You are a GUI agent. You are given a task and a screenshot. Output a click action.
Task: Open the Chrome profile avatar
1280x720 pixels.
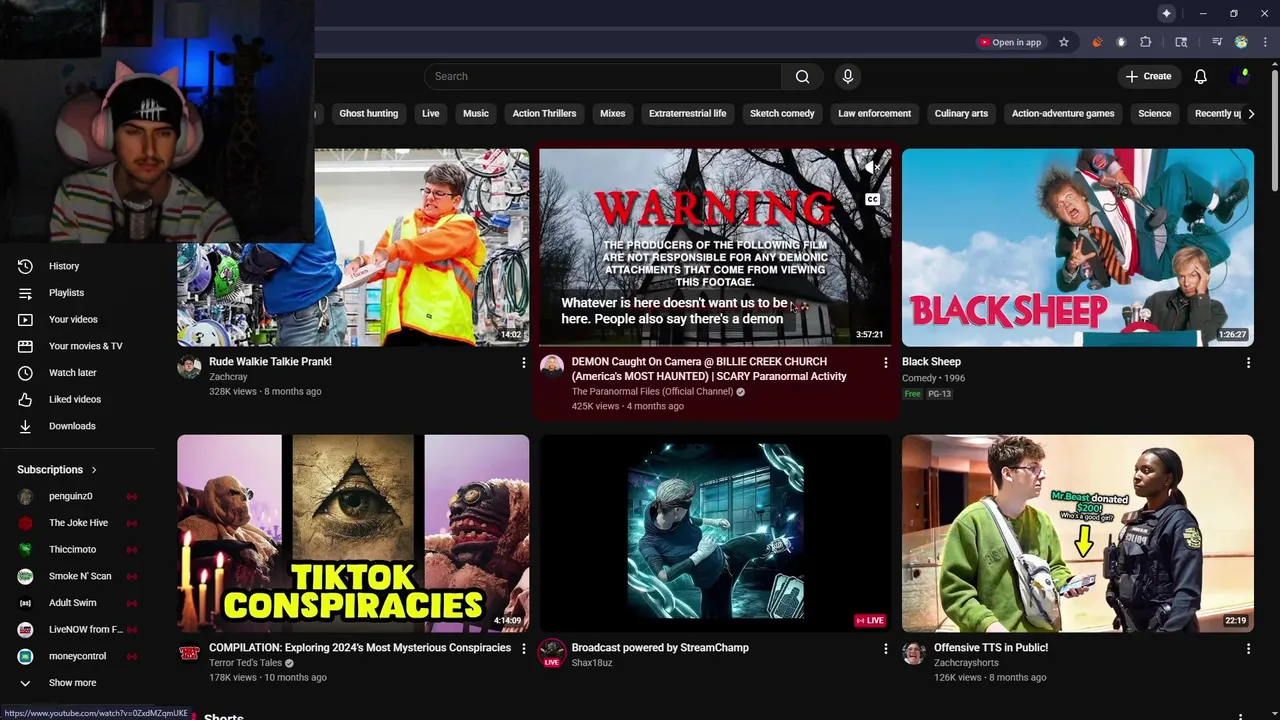tap(1241, 42)
